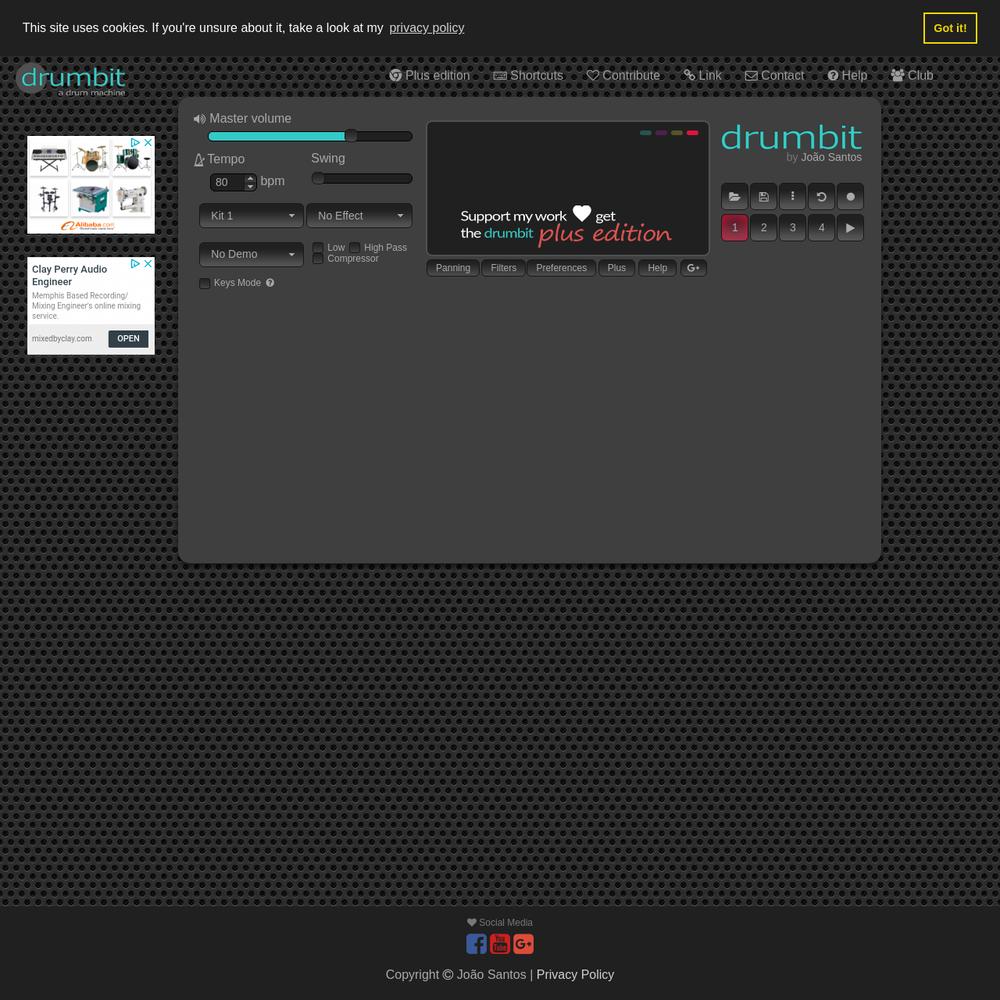The width and height of the screenshot is (1000, 1000).
Task: Open the Google Plus footer icon
Action: [x=524, y=944]
